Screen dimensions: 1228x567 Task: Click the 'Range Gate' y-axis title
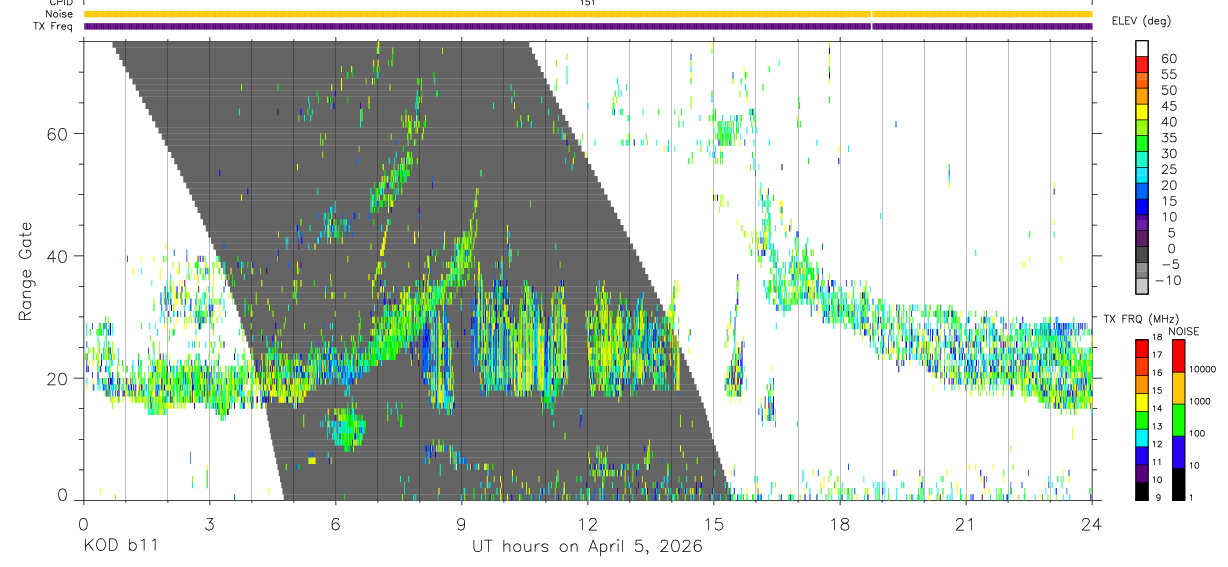[x=25, y=271]
